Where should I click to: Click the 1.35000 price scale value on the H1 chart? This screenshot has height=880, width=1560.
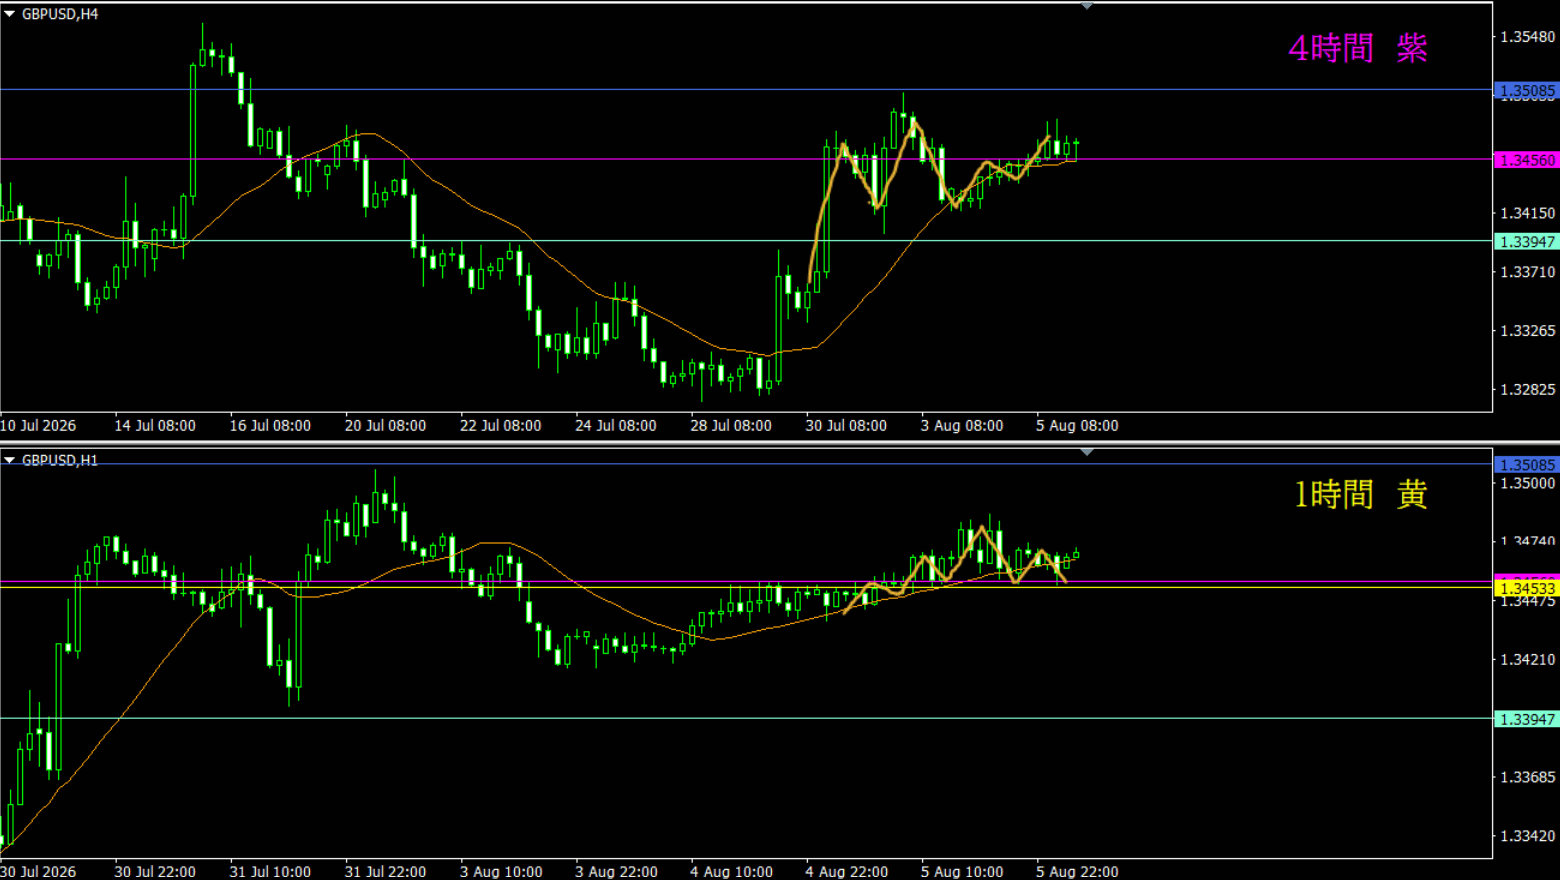1528,483
